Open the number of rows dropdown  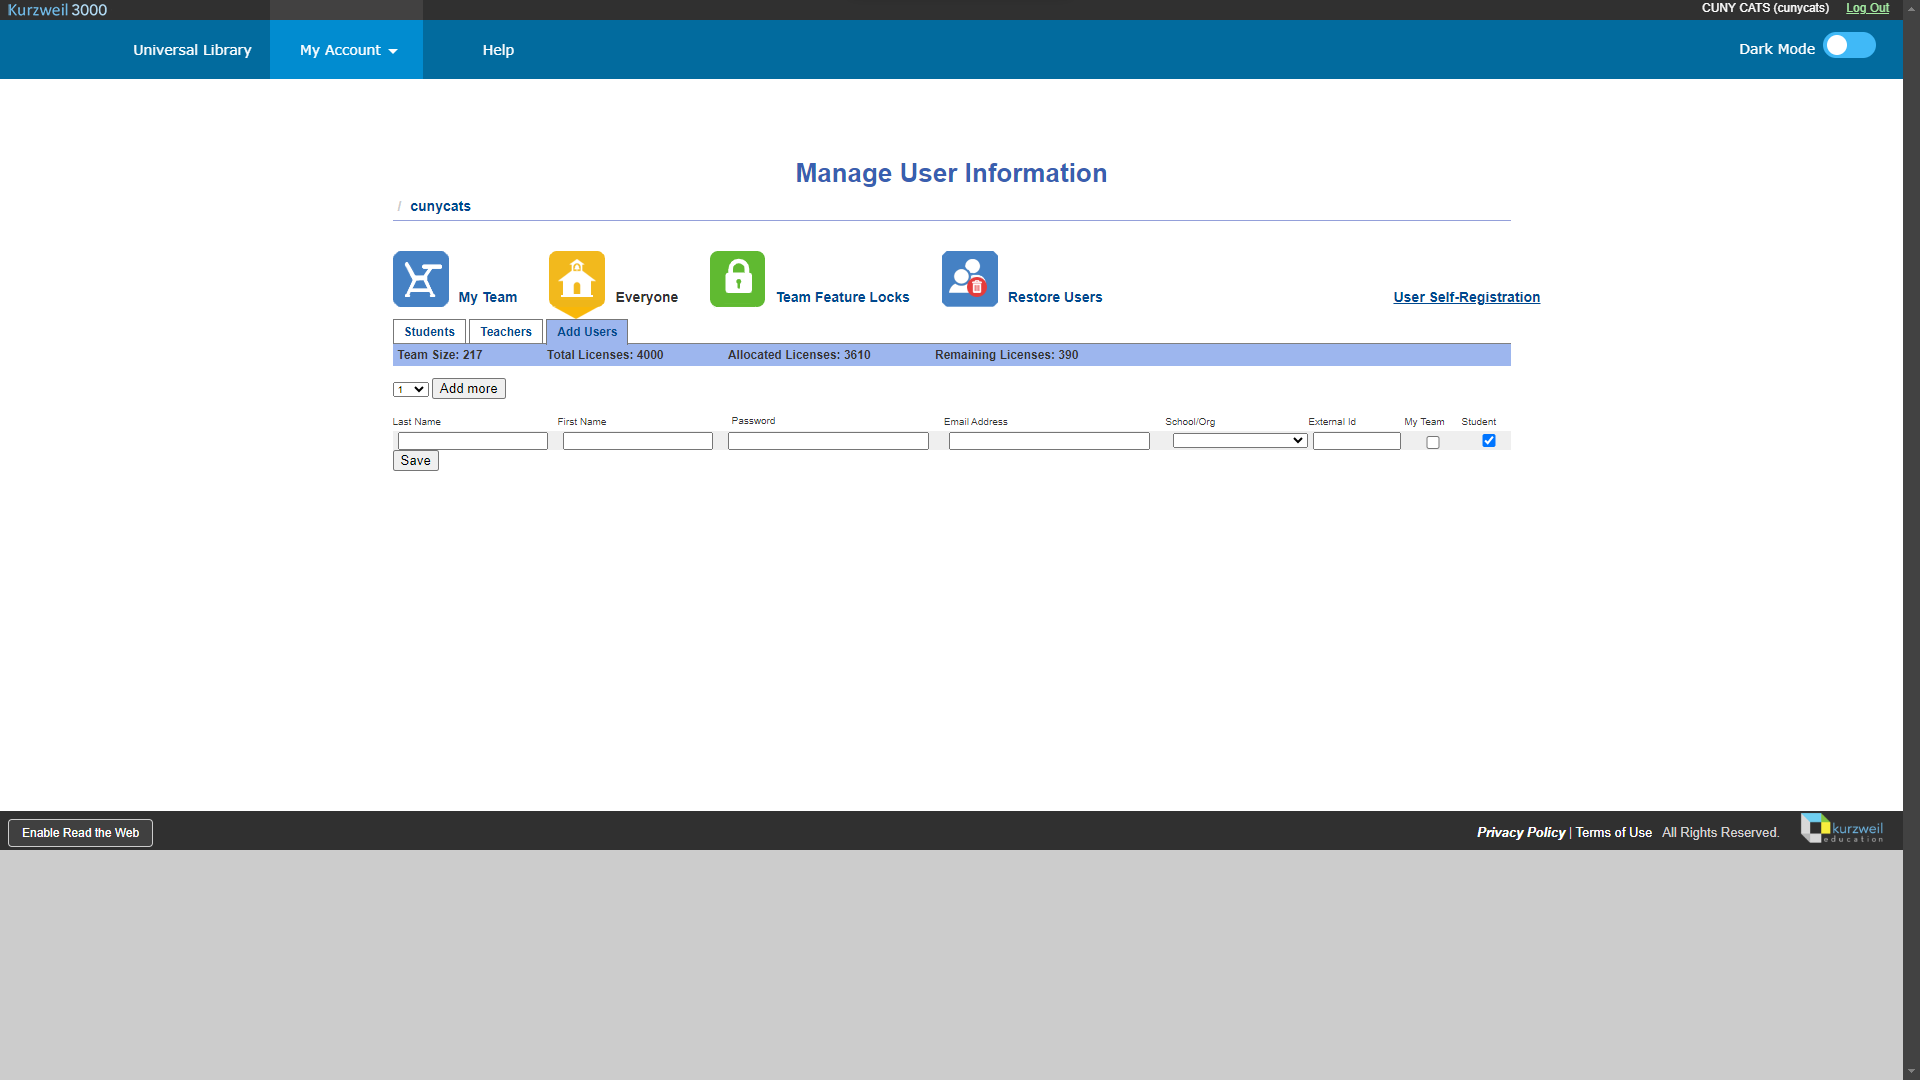click(411, 390)
